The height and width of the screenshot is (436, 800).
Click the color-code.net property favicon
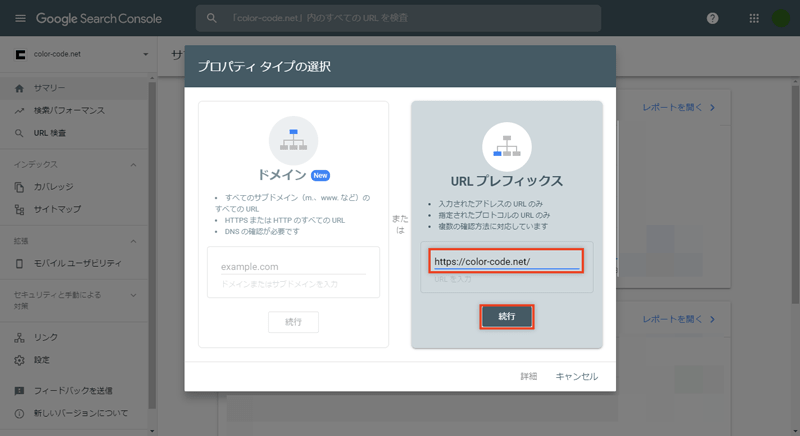click(x=20, y=54)
